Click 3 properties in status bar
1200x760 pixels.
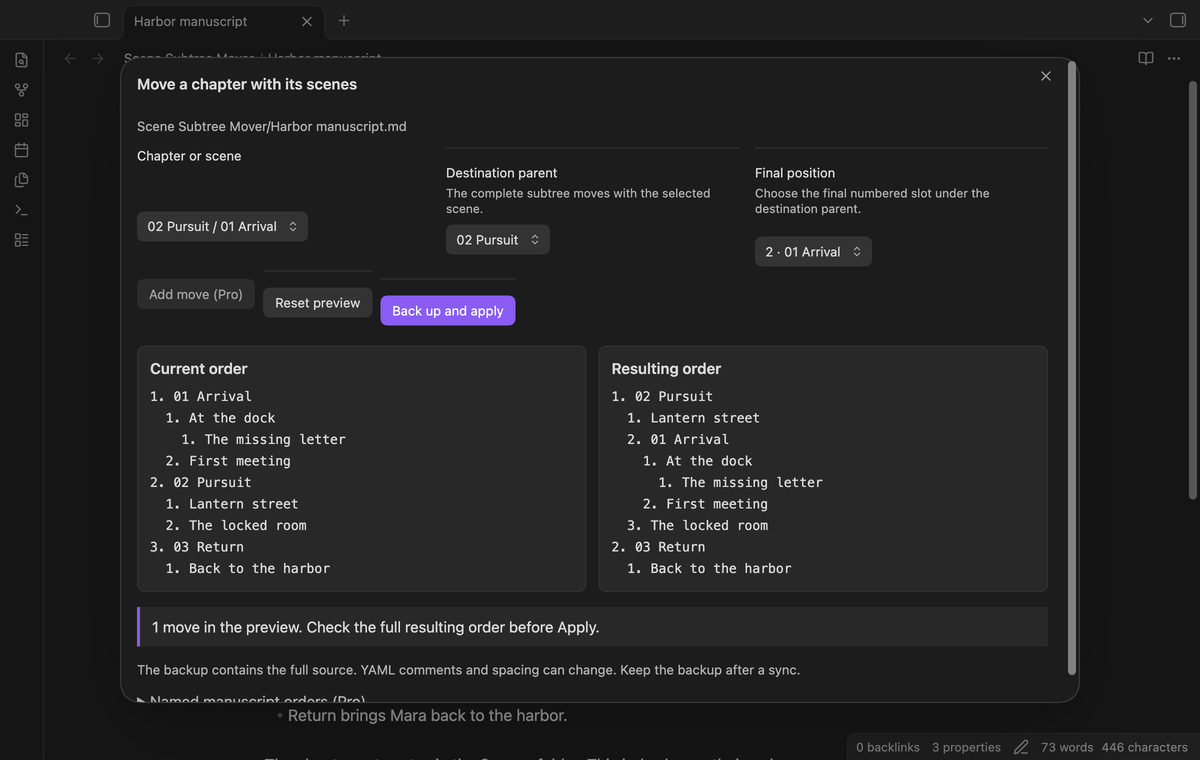coord(966,747)
